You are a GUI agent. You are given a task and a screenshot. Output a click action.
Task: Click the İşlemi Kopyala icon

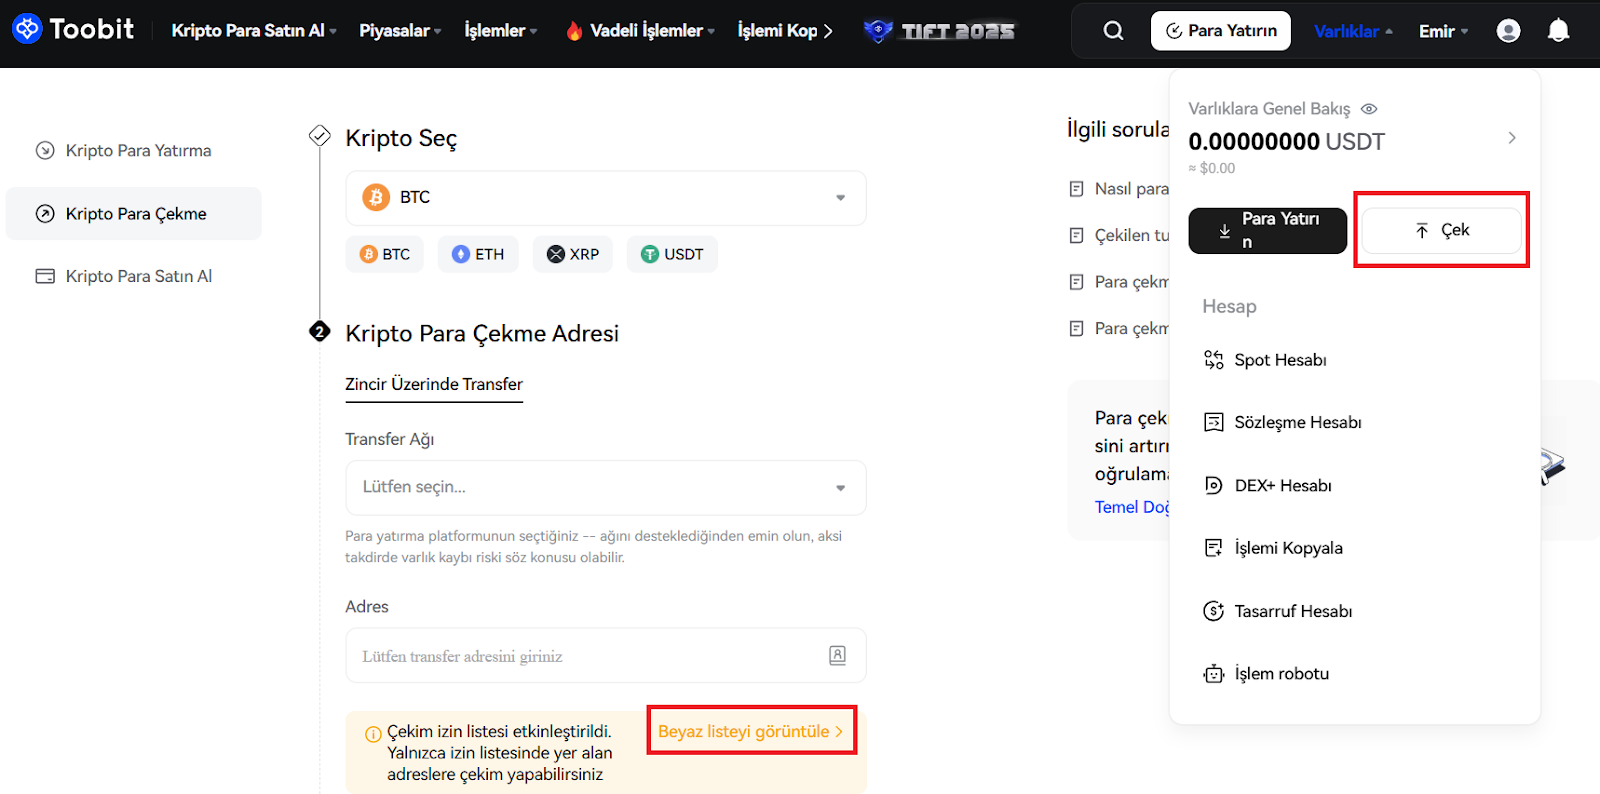[x=1213, y=548]
